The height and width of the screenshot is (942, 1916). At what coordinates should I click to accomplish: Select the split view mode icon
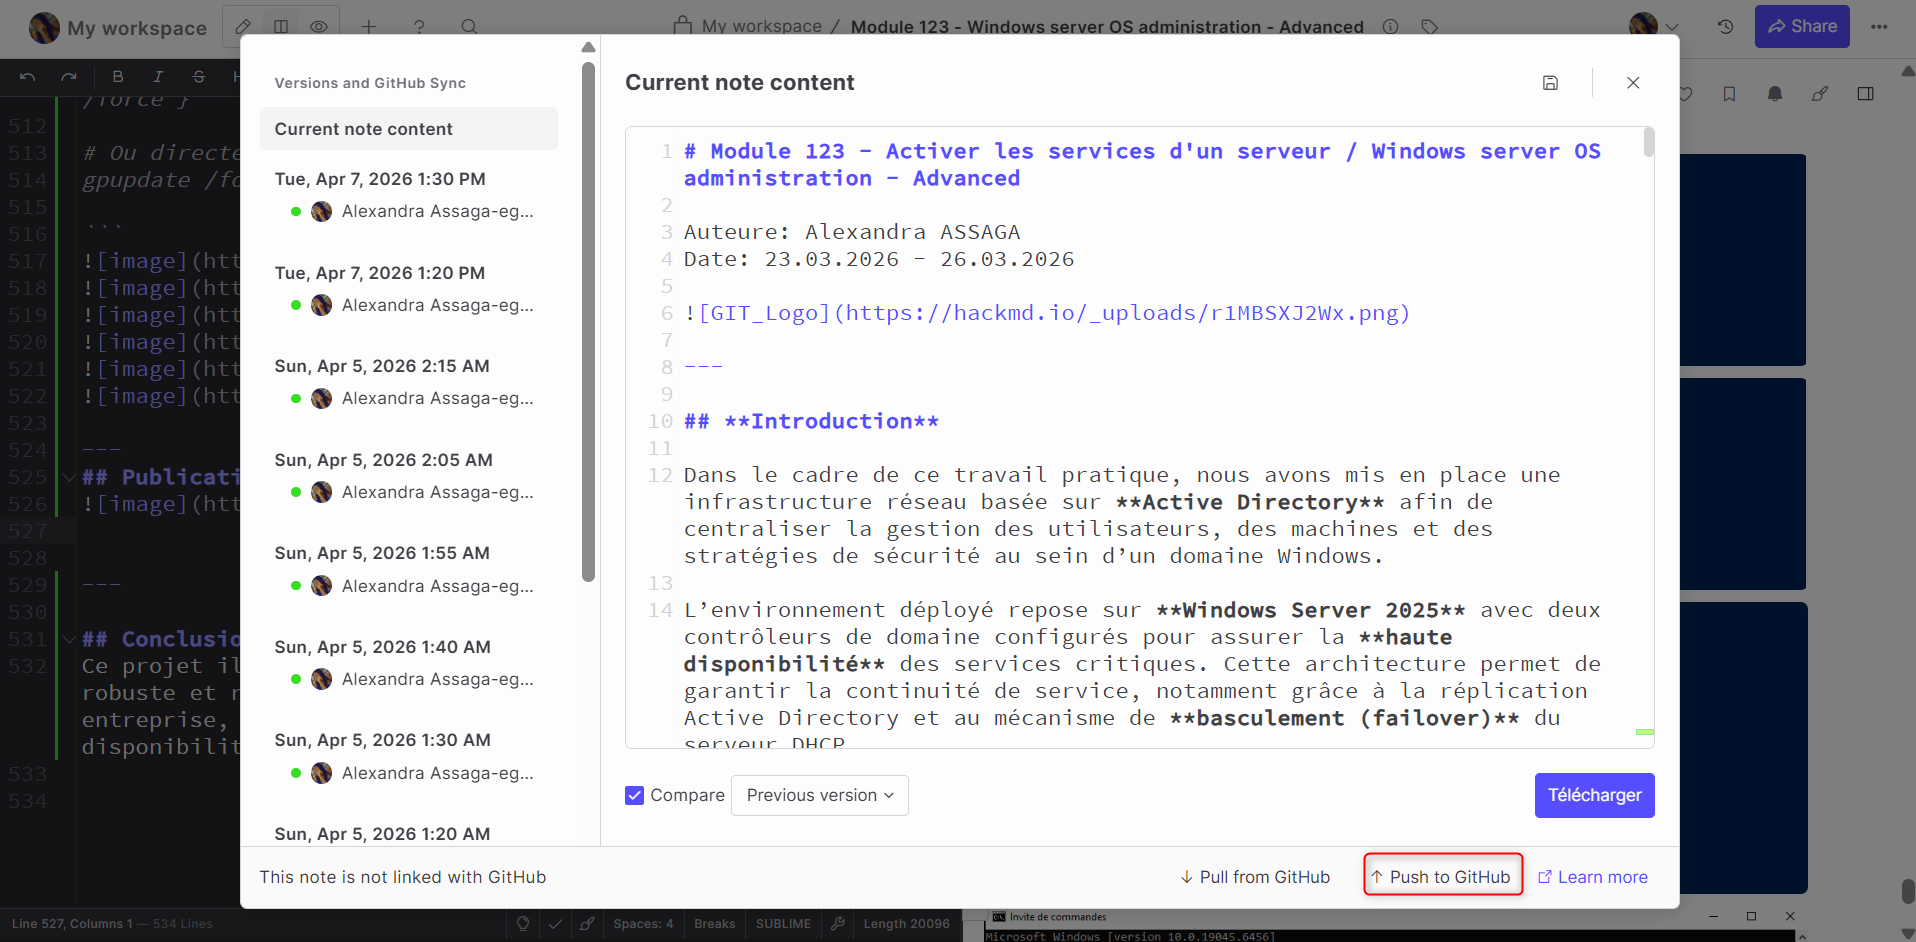[x=281, y=27]
